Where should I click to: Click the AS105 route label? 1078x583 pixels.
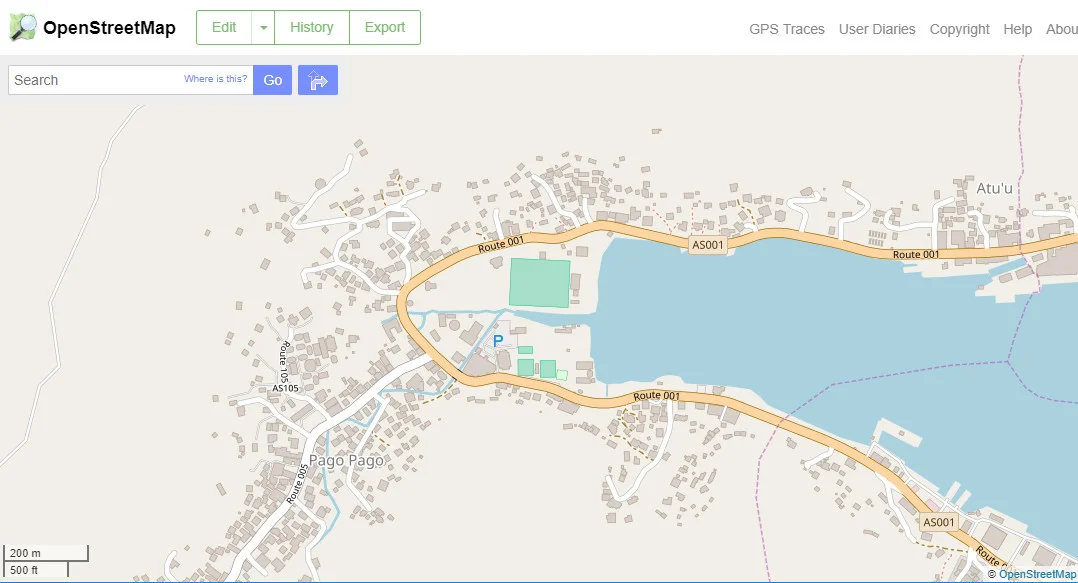285,388
